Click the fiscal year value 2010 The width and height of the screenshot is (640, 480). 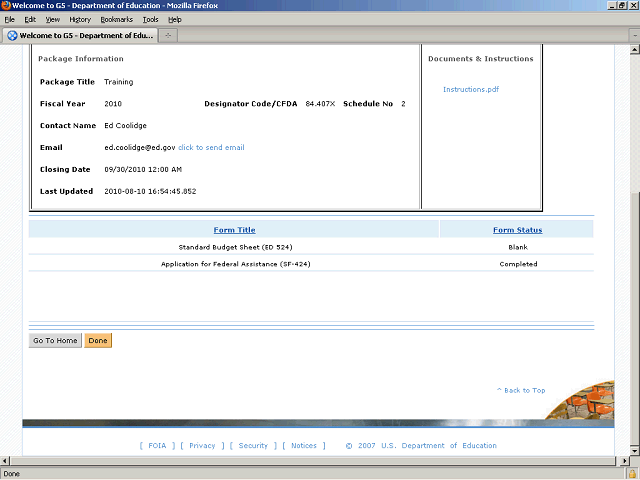click(113, 104)
